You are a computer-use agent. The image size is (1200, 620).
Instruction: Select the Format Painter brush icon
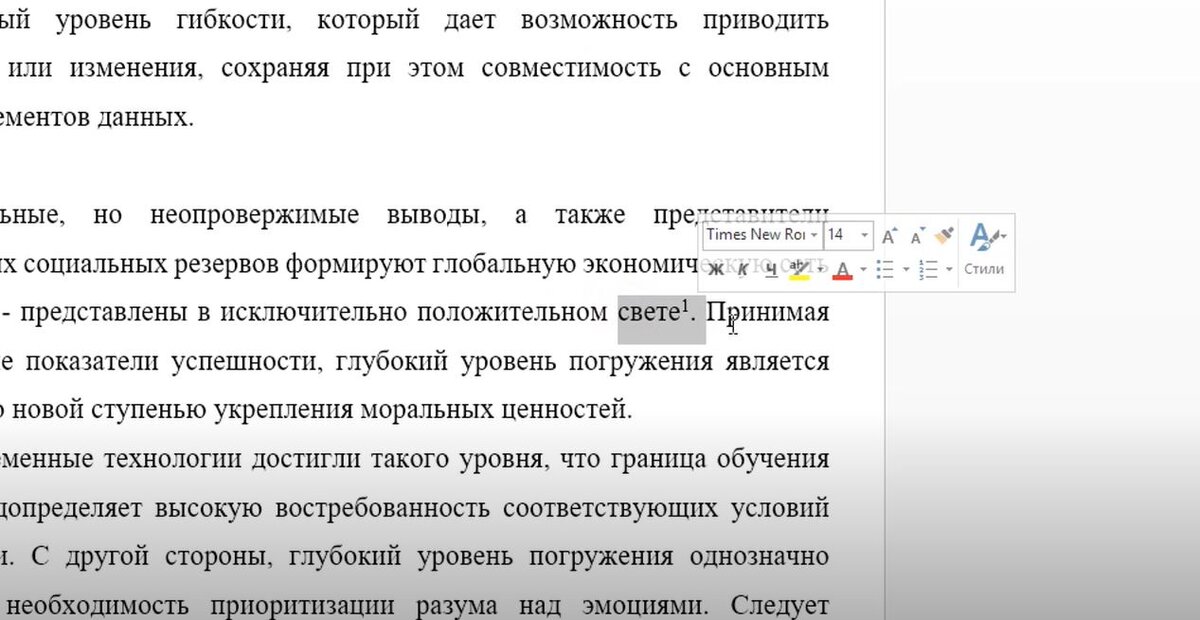pyautogui.click(x=943, y=237)
